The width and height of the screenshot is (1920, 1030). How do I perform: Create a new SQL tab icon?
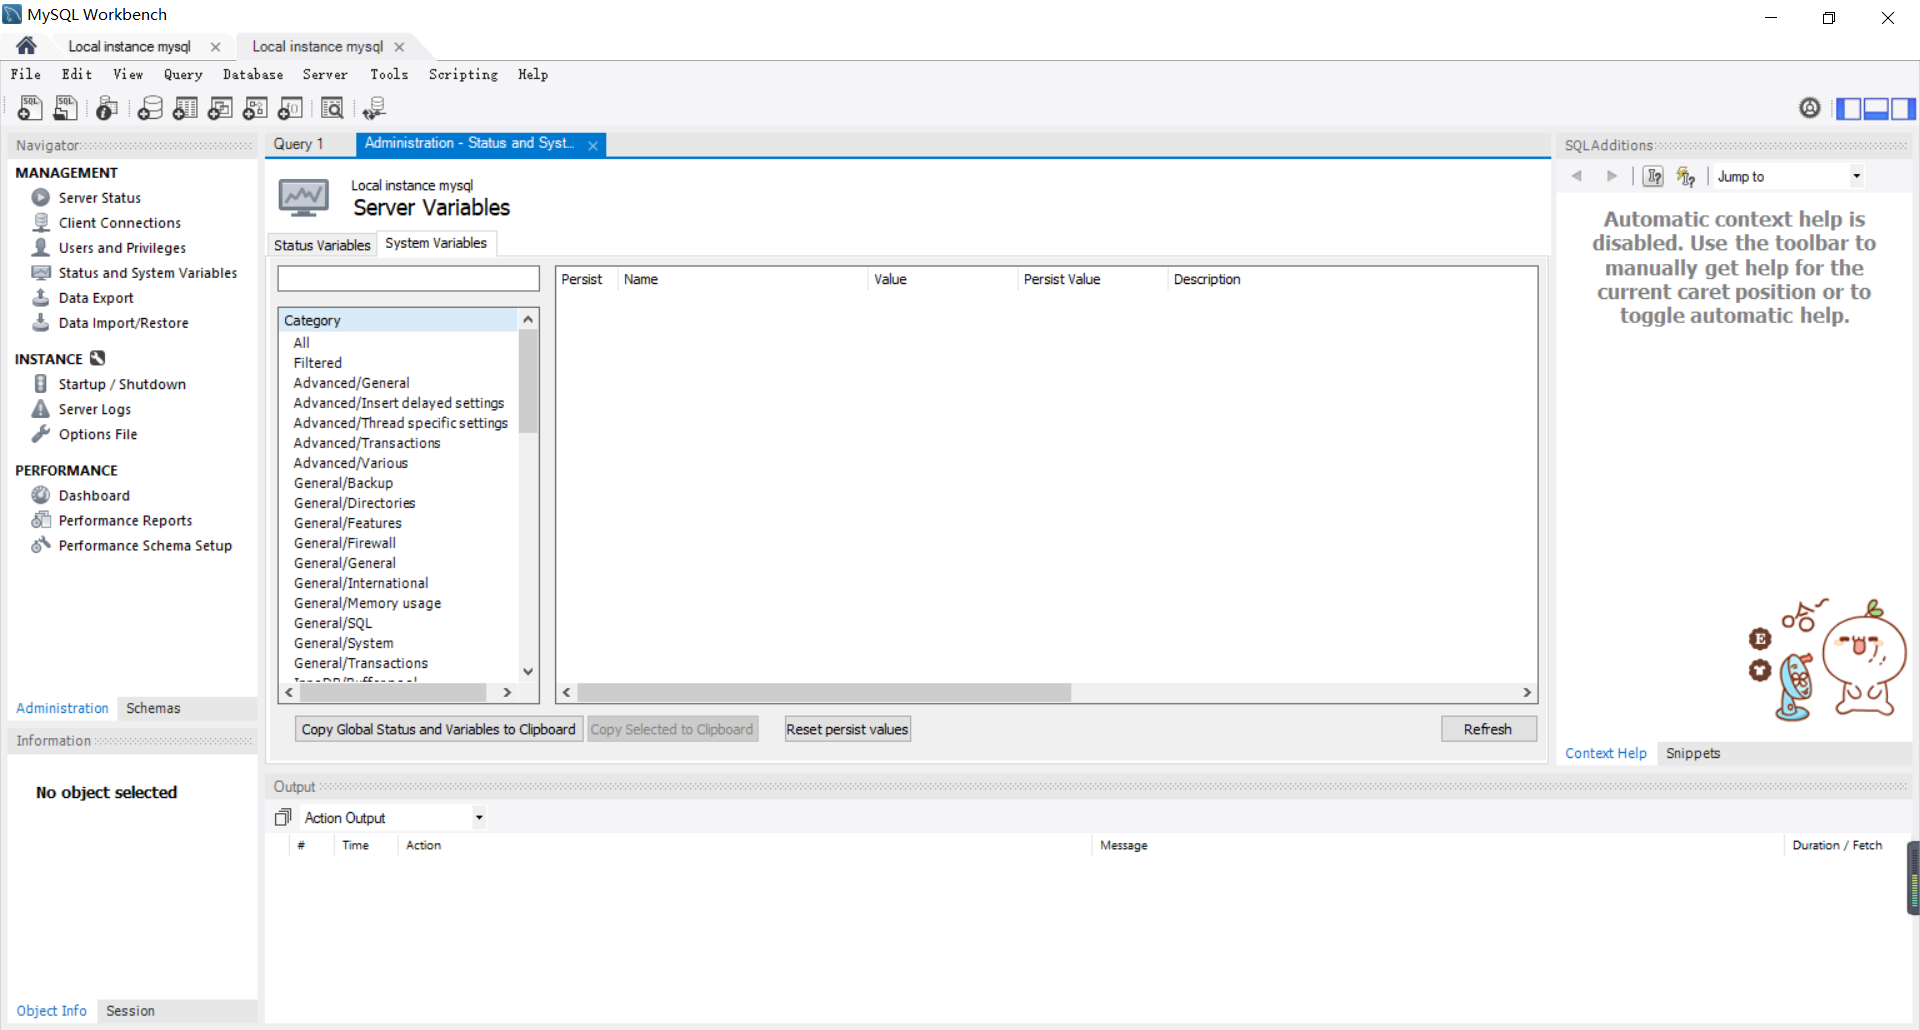(x=30, y=108)
